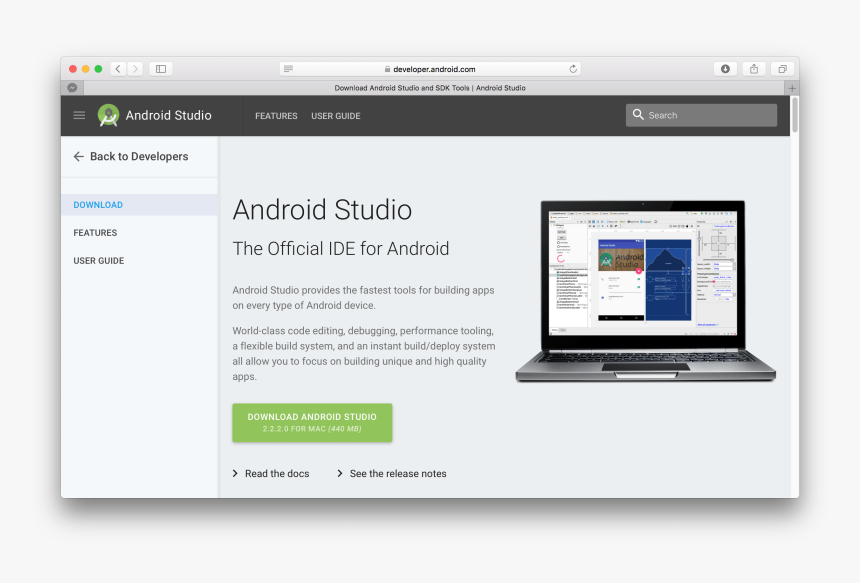
Task: Click the Share icon in Safari toolbar
Action: click(x=754, y=69)
